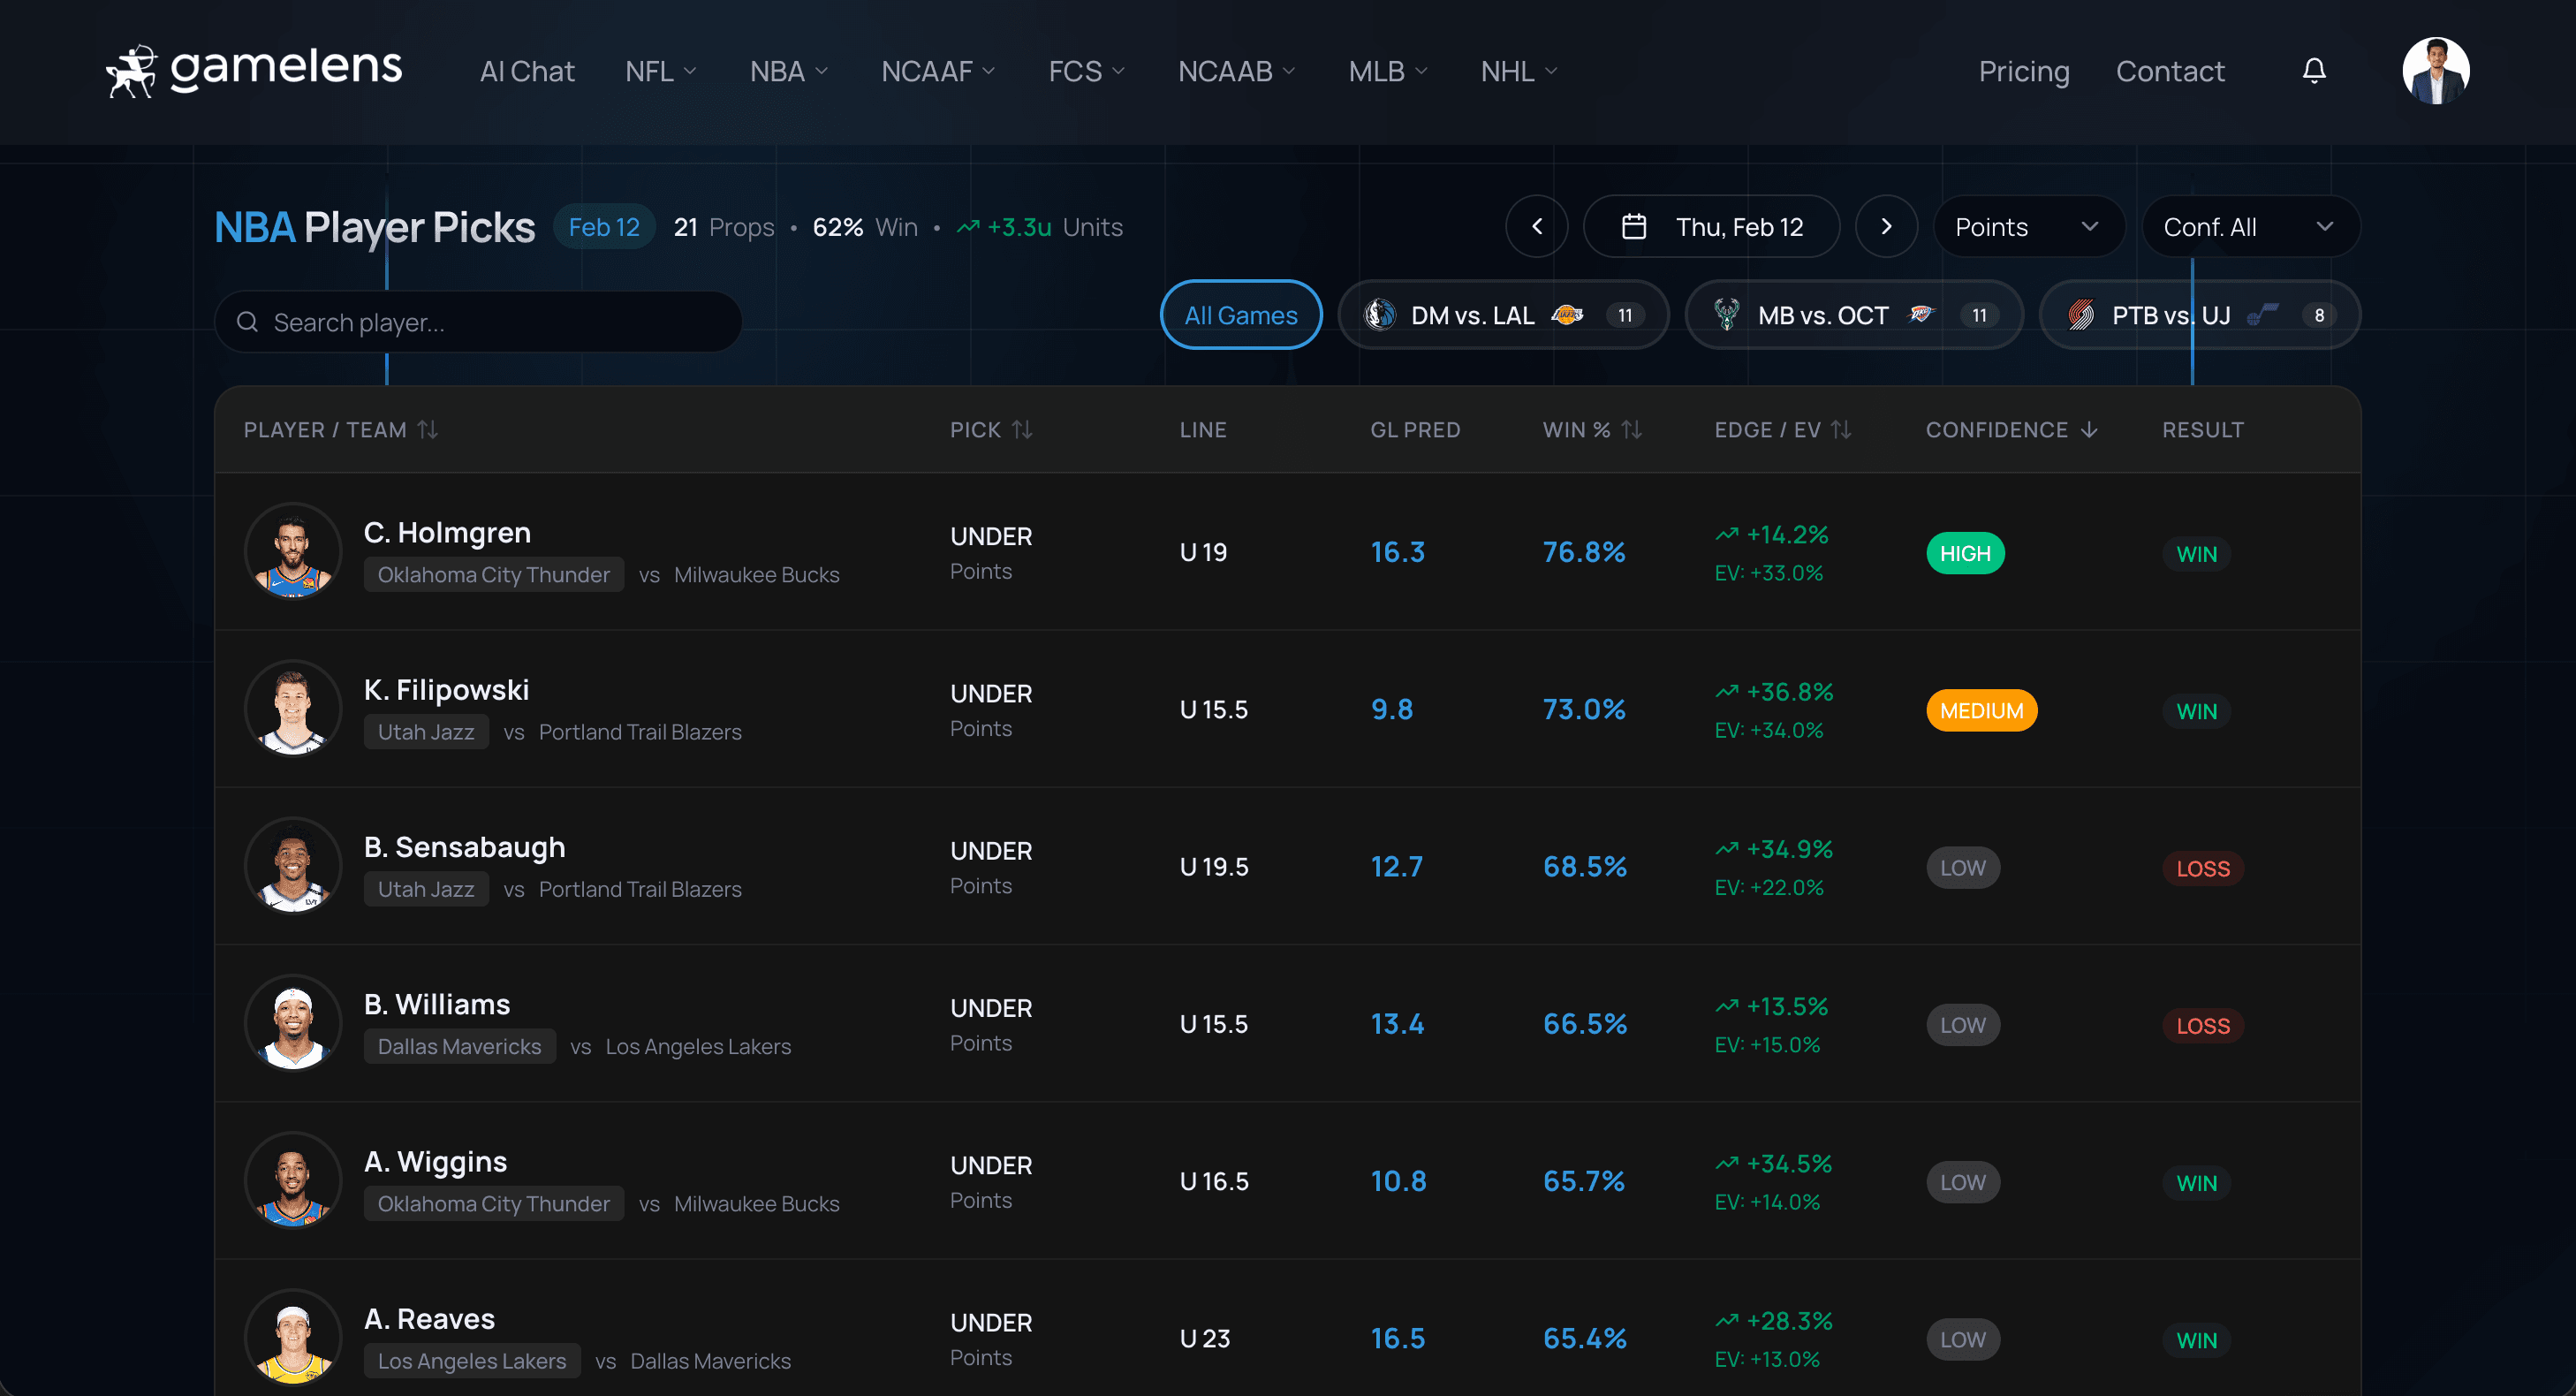Click Milwaukee Bucks logo in game filter

pyautogui.click(x=1727, y=315)
